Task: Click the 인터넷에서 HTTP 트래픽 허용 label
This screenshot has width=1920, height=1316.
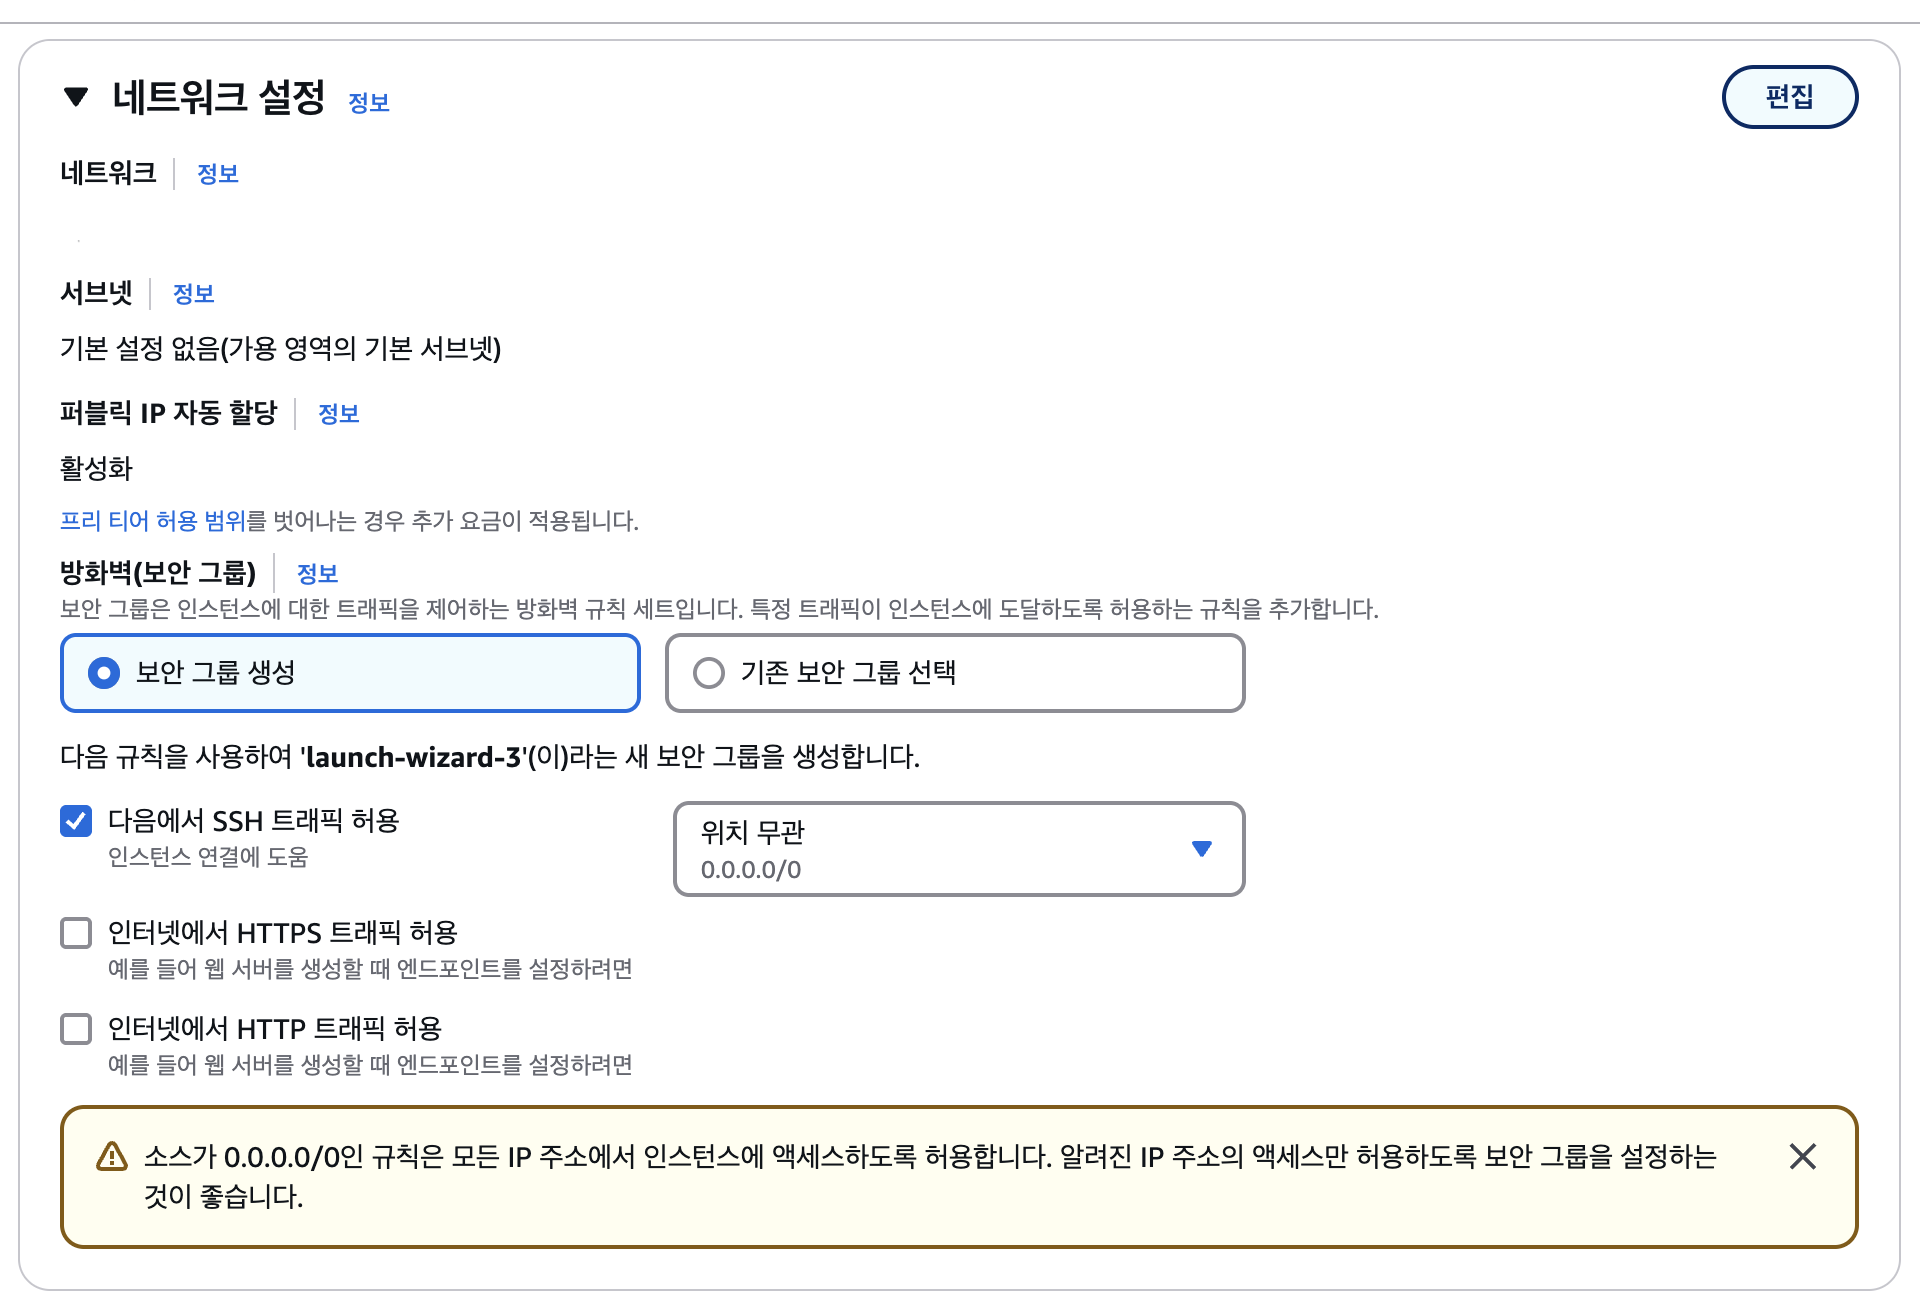Action: tap(274, 1029)
